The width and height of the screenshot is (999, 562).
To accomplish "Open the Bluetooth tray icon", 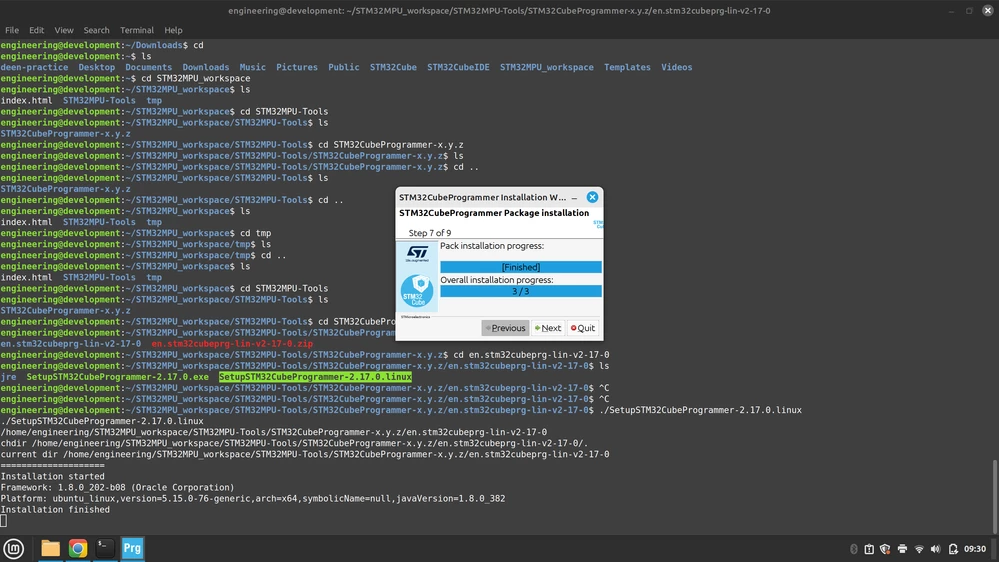I will tap(854, 549).
